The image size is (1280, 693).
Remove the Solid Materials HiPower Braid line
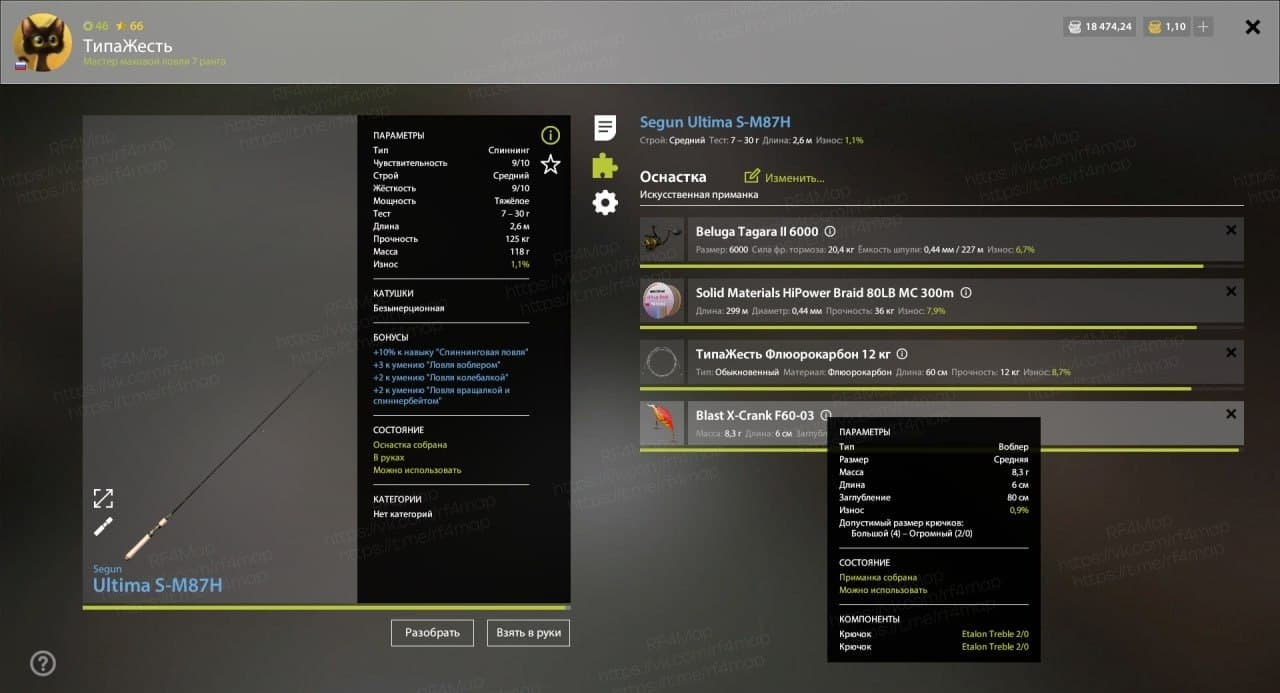tap(1231, 291)
